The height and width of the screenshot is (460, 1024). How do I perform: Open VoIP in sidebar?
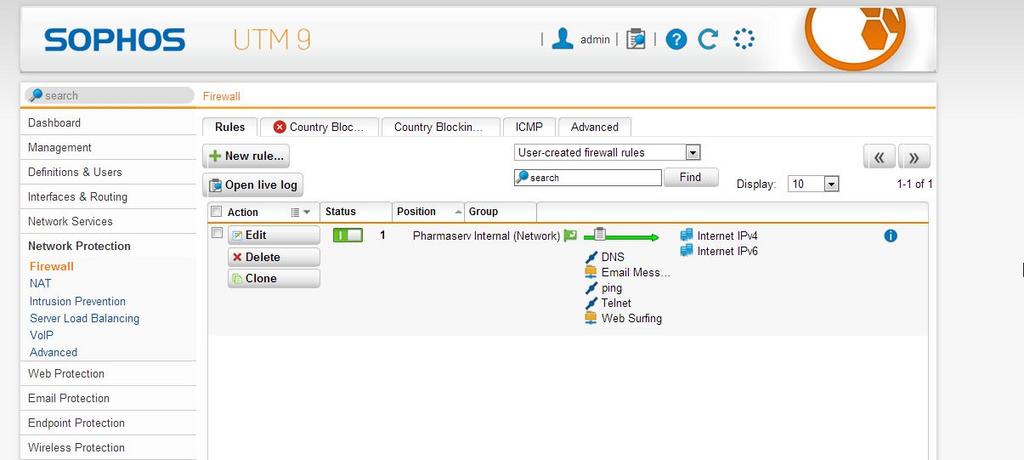point(41,335)
